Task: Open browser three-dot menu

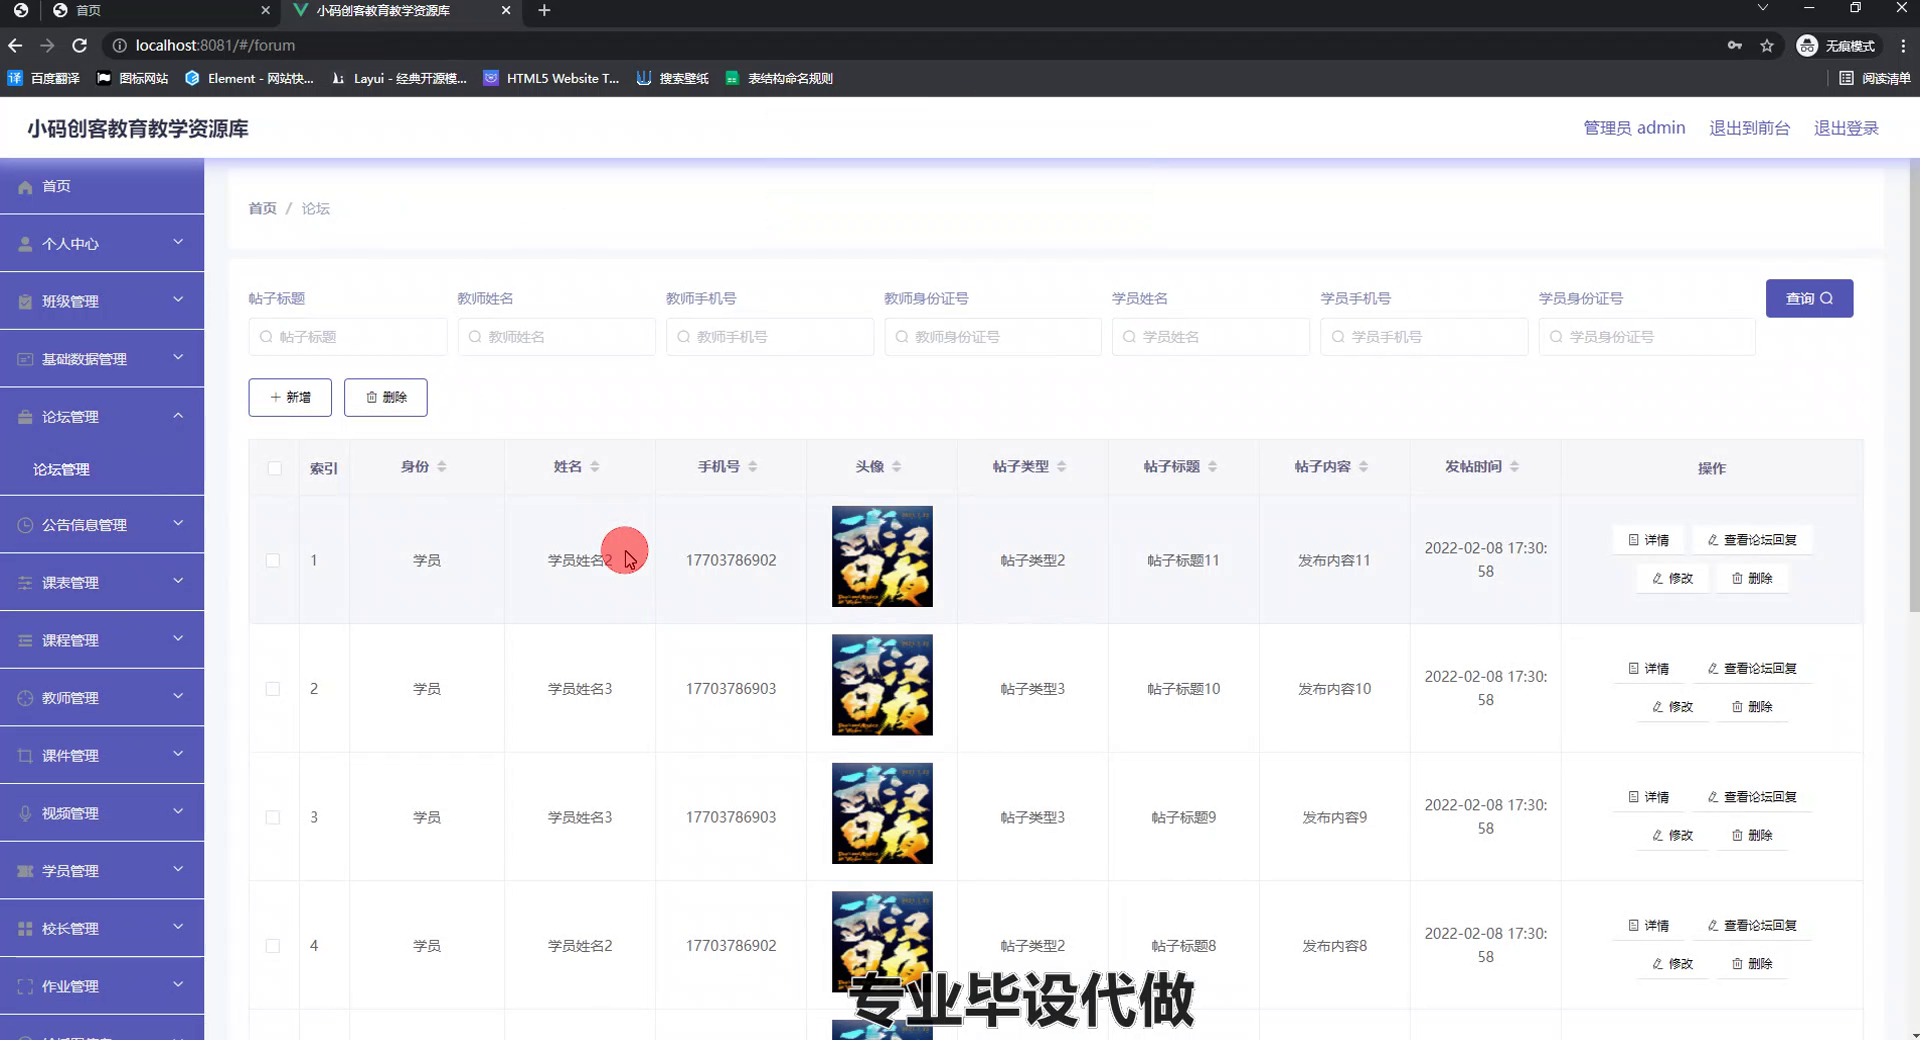Action: (x=1903, y=45)
